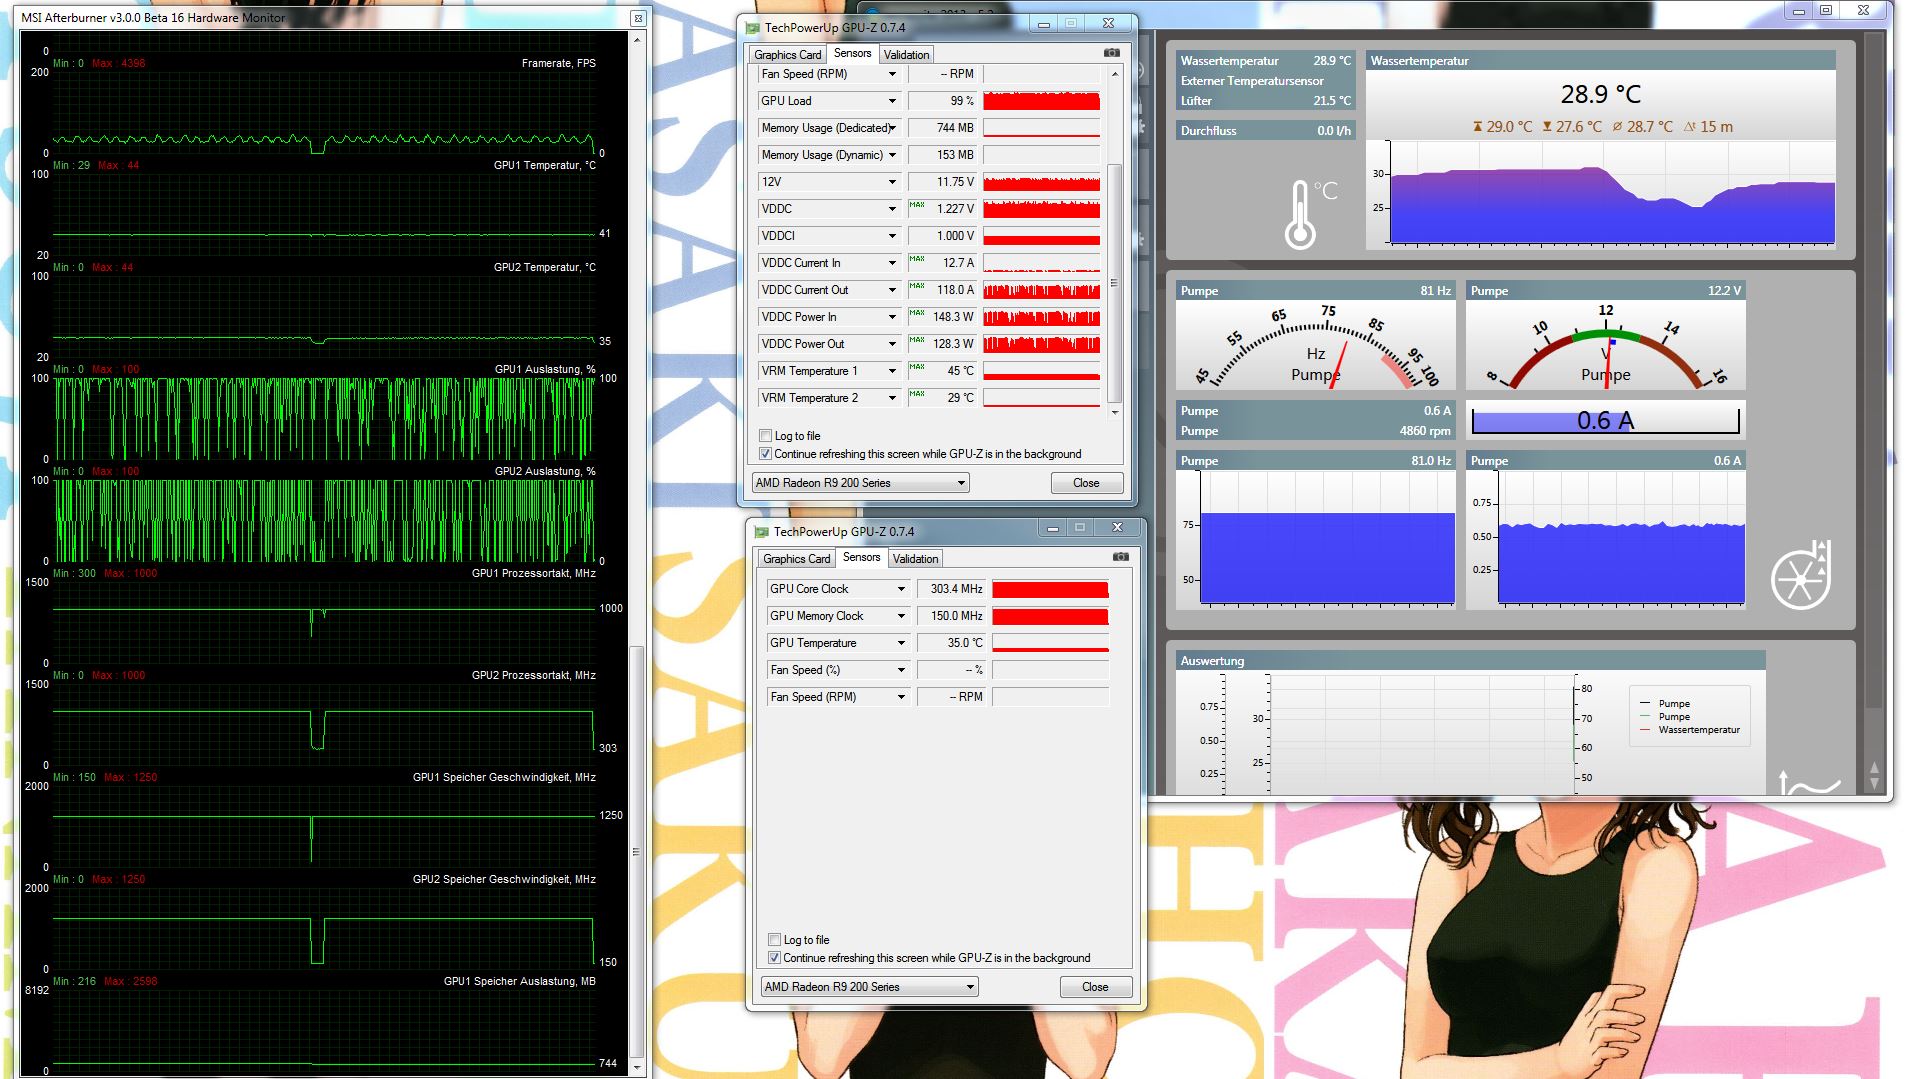Click the Auswertung panel header
This screenshot has height=1079, width=1912.
point(1471,661)
